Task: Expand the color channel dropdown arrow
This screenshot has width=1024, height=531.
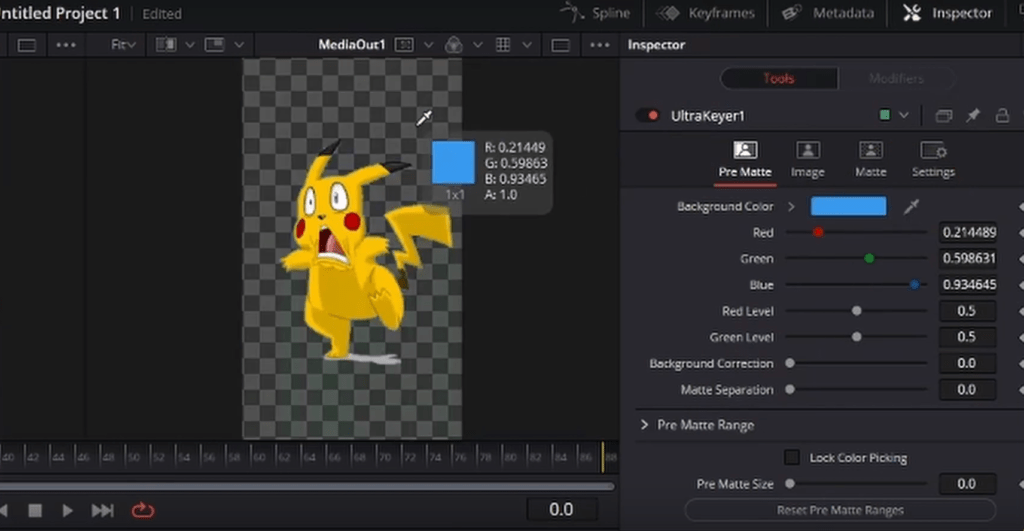Action: point(478,45)
